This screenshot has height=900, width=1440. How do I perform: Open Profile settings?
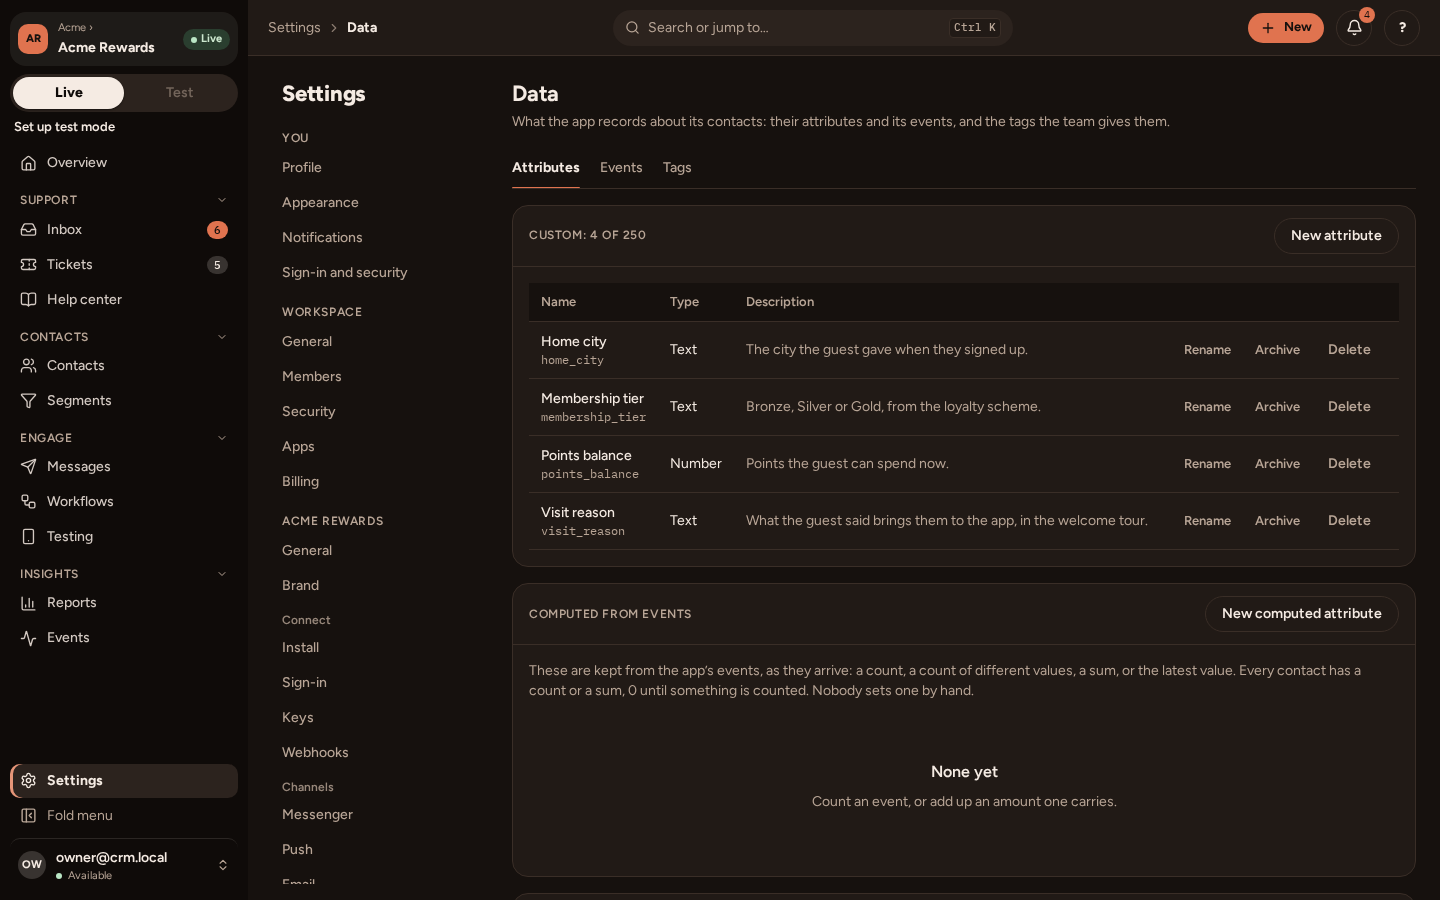302,168
